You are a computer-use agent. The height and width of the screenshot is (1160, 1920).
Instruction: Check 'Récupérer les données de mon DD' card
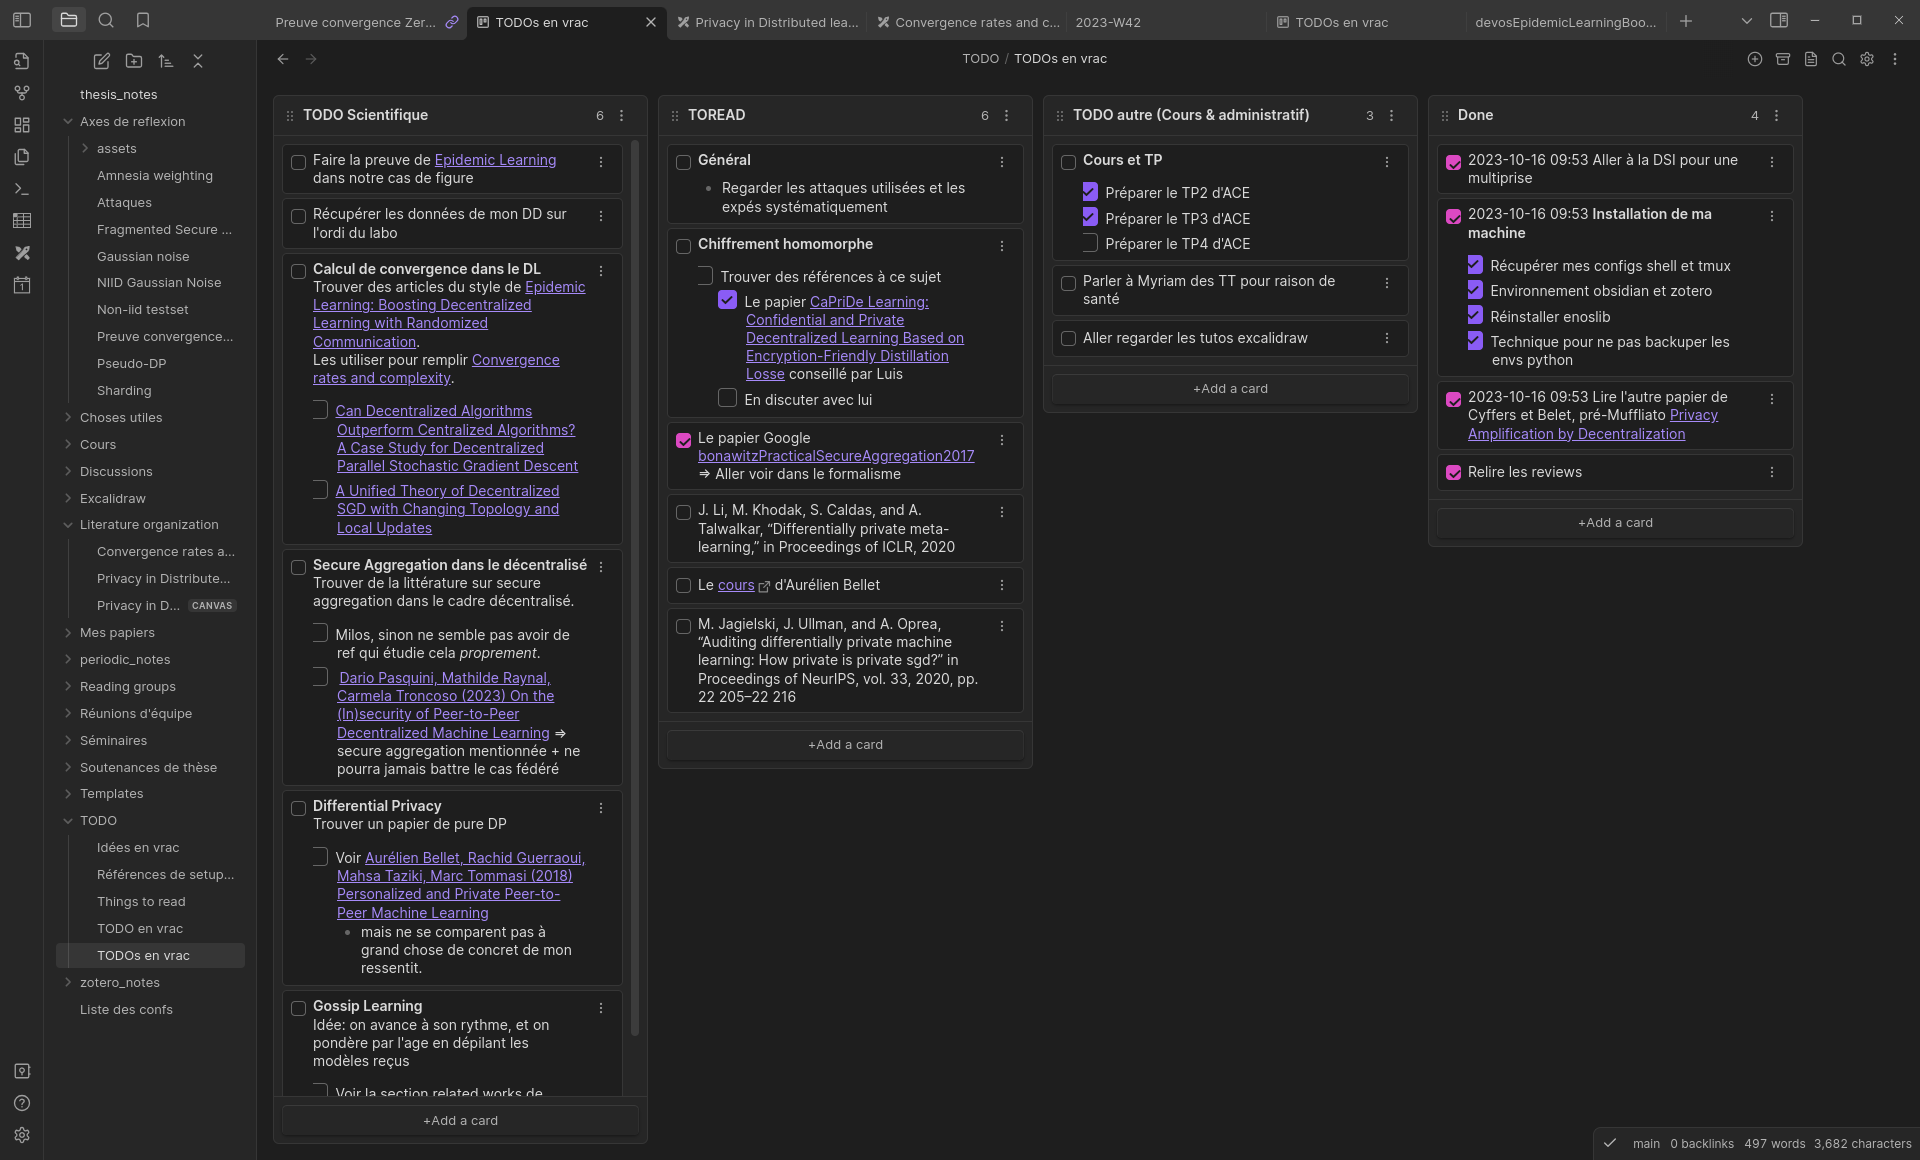point(298,216)
